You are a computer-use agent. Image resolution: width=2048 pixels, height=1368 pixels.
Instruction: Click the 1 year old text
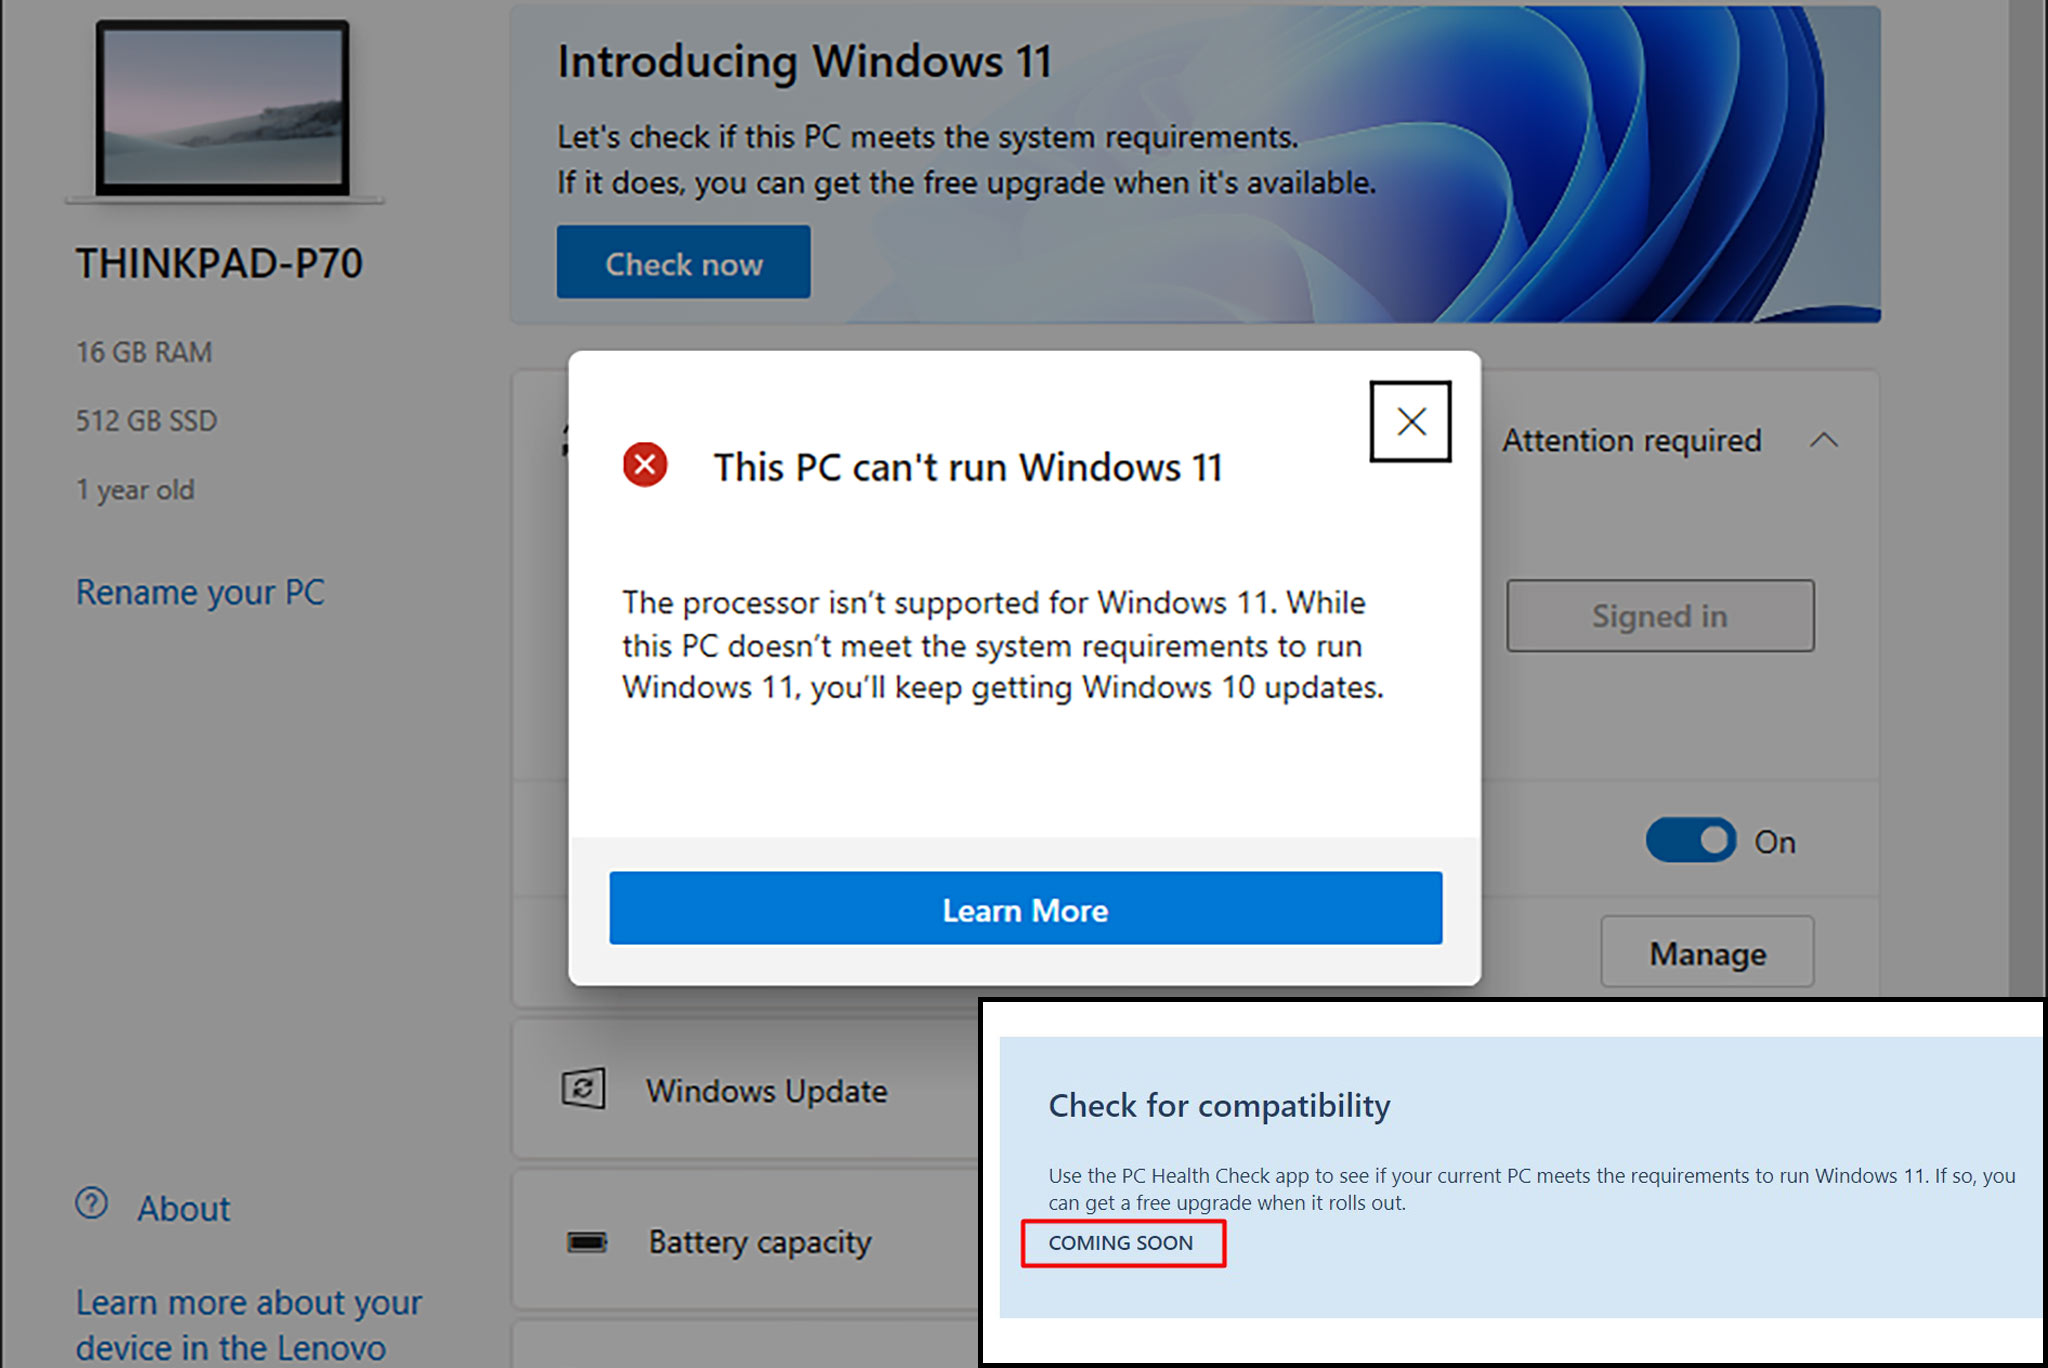click(x=135, y=490)
